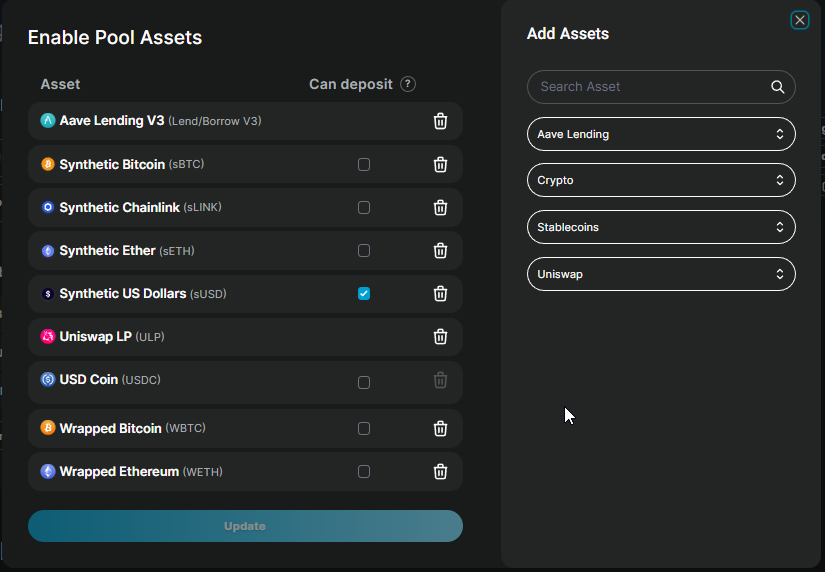Remove Synthetic Bitcoin with its trash icon
The image size is (825, 572).
(440, 165)
